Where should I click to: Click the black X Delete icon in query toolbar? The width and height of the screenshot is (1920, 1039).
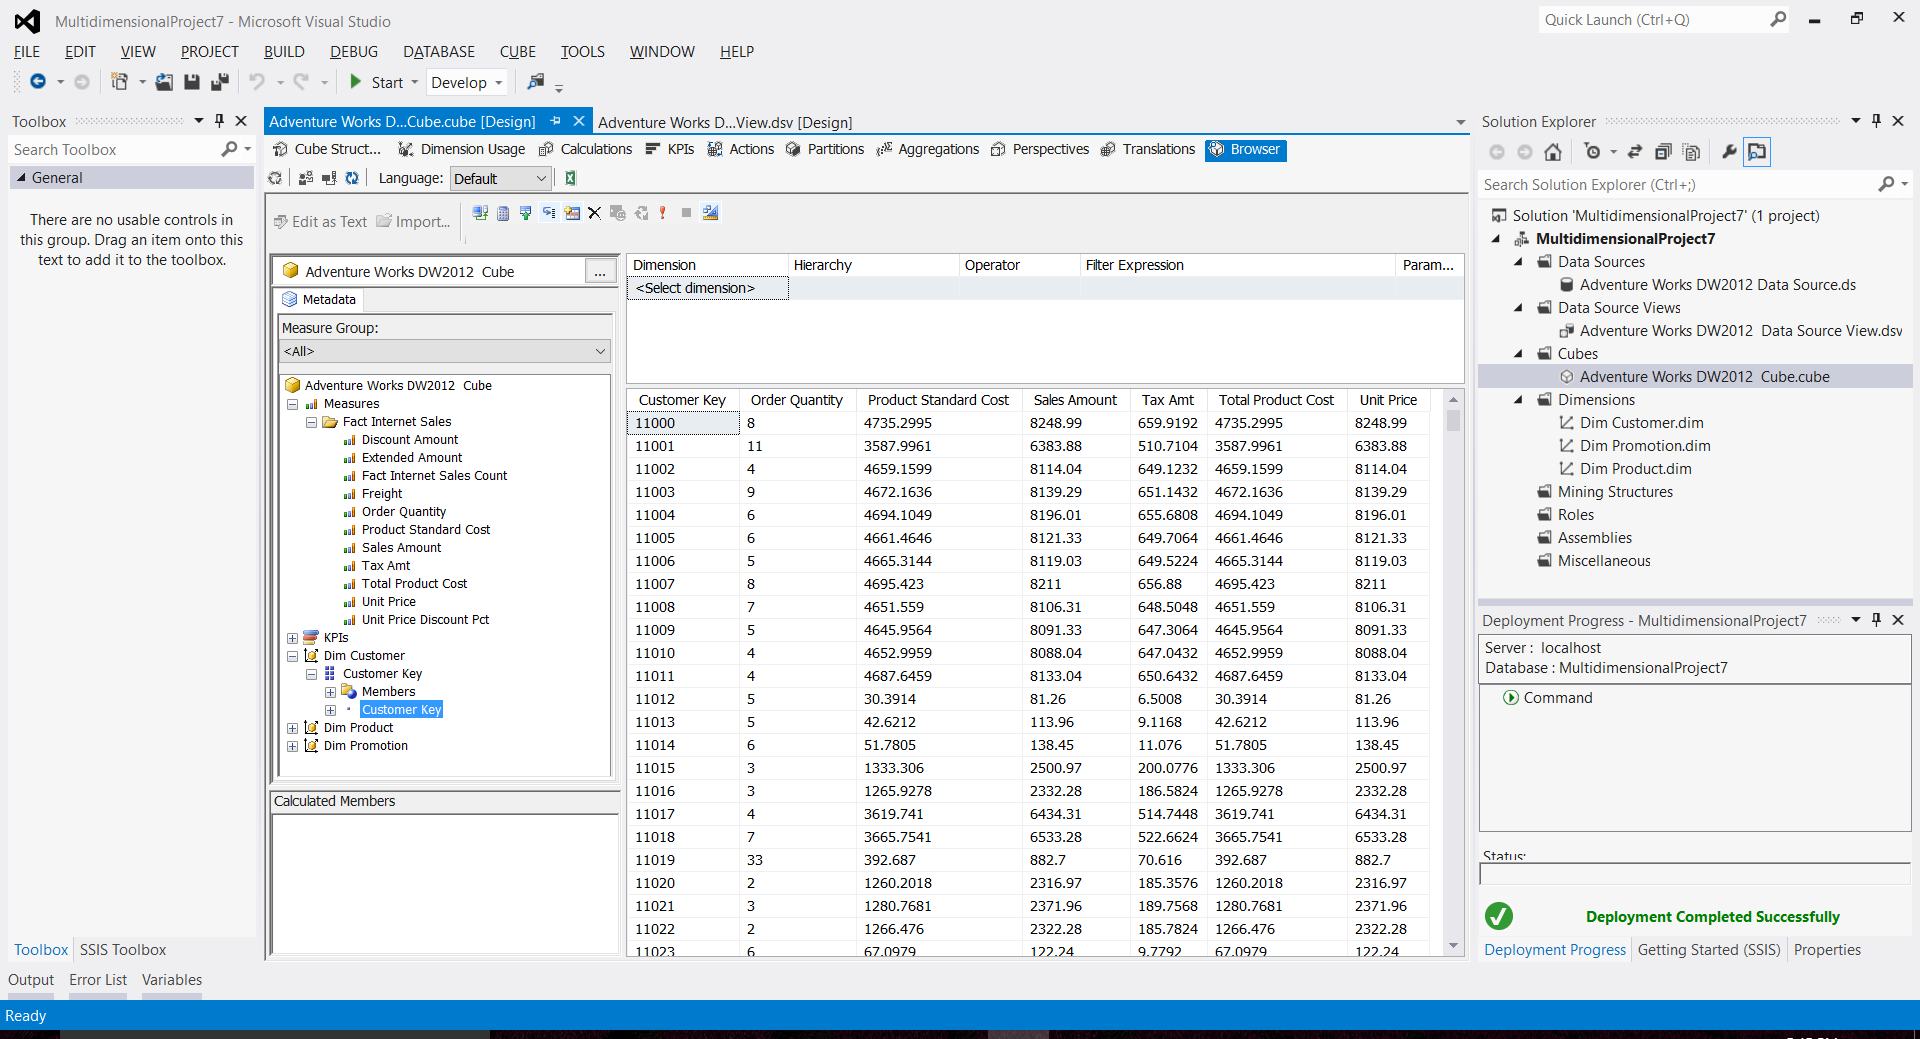(x=594, y=213)
